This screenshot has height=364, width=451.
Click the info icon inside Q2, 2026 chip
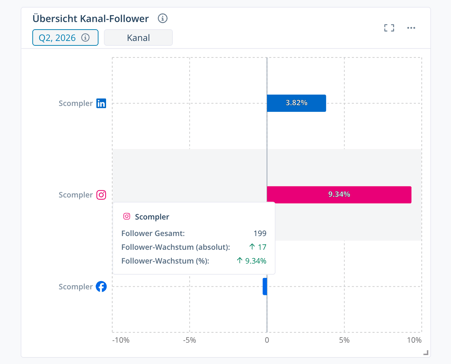86,38
